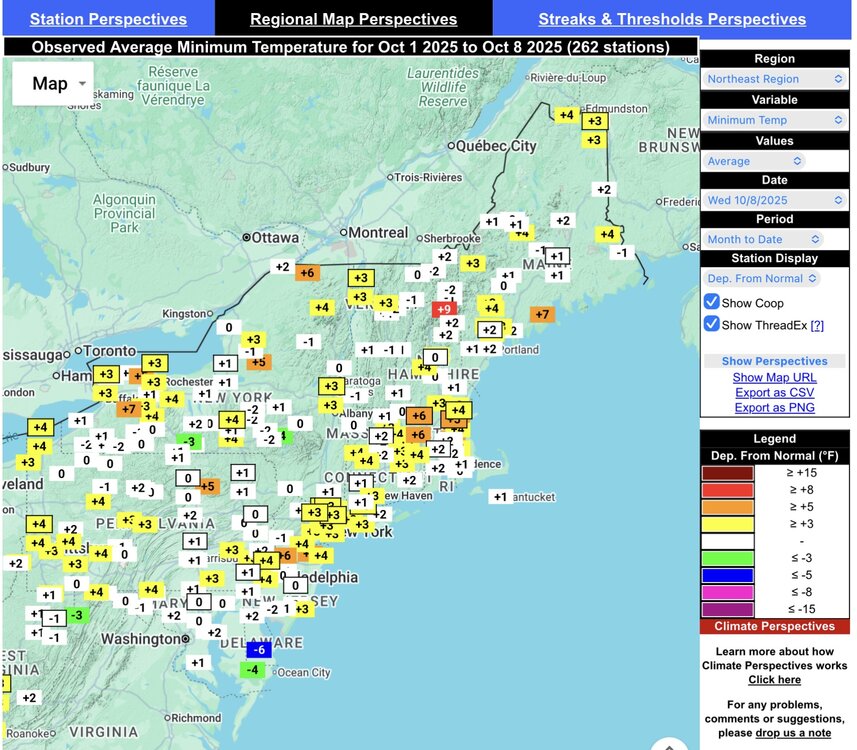
Task: Click the orange +5 marker in Pennsylvania
Action: [x=207, y=486]
